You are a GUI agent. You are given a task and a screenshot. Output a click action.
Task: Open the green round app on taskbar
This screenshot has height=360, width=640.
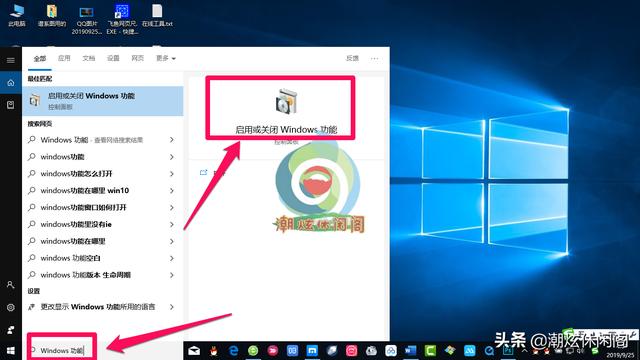coord(253,351)
